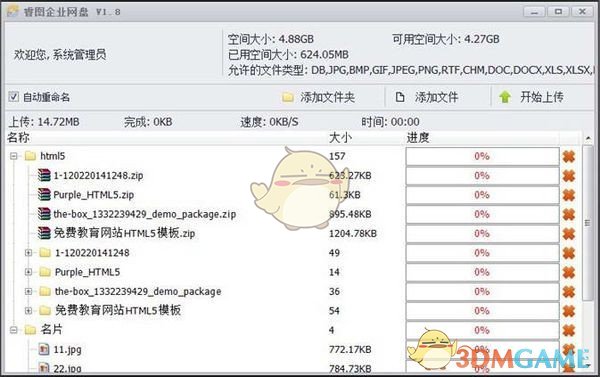The height and width of the screenshot is (377, 600).
Task: Click the file list vertical scrollbar thumb
Action: click(x=588, y=222)
